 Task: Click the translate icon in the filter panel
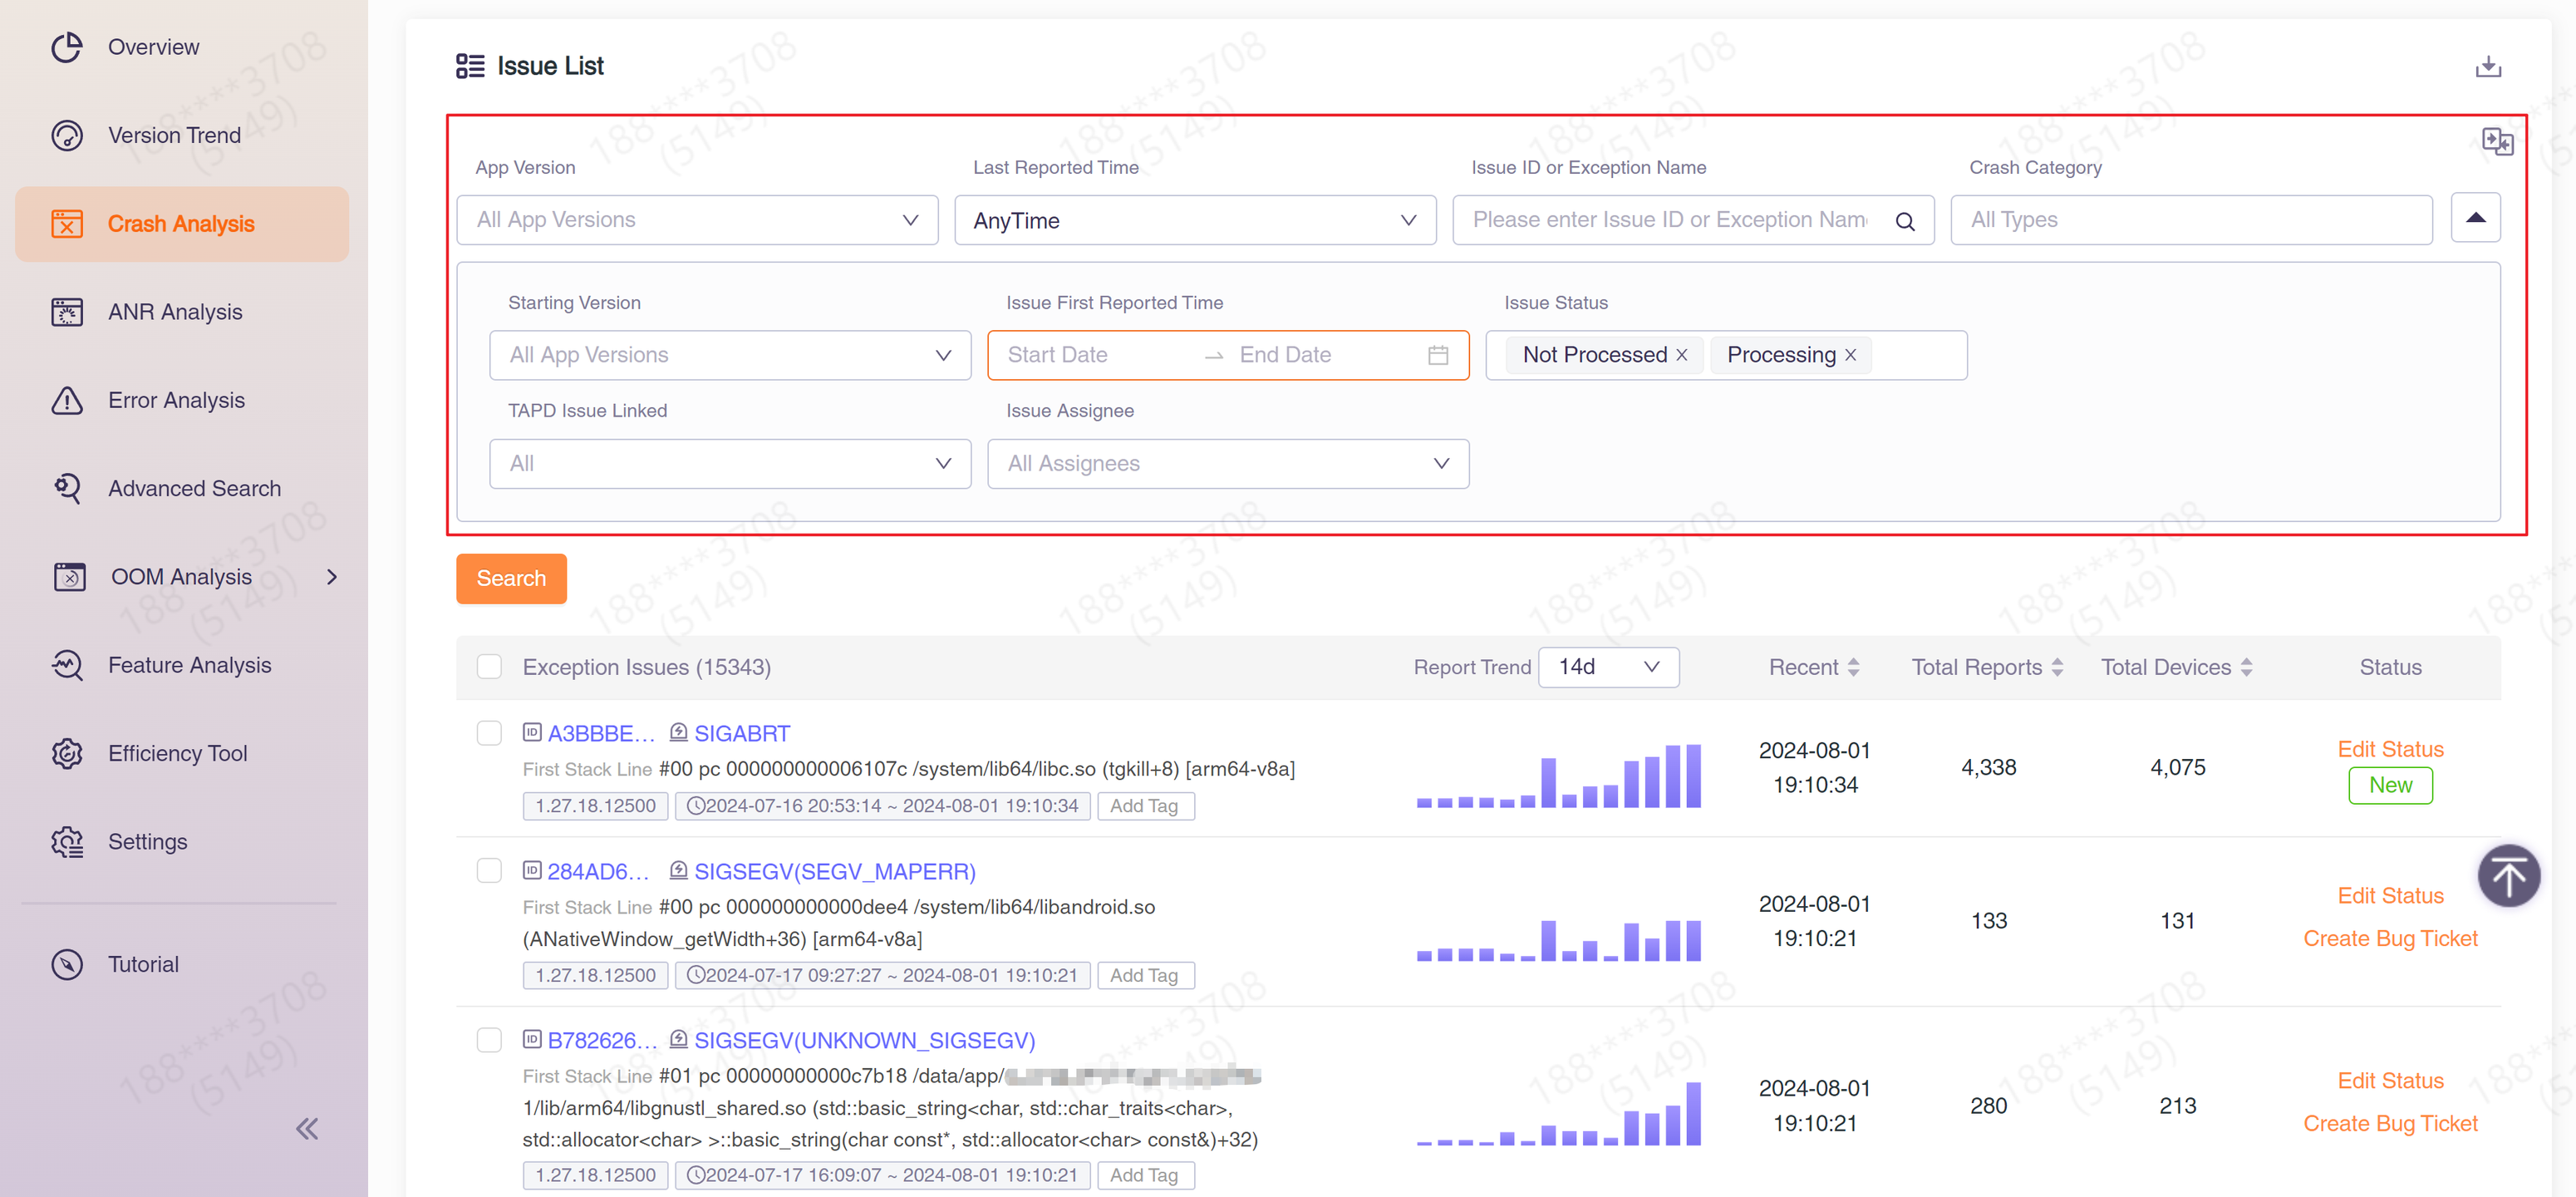[x=2496, y=142]
